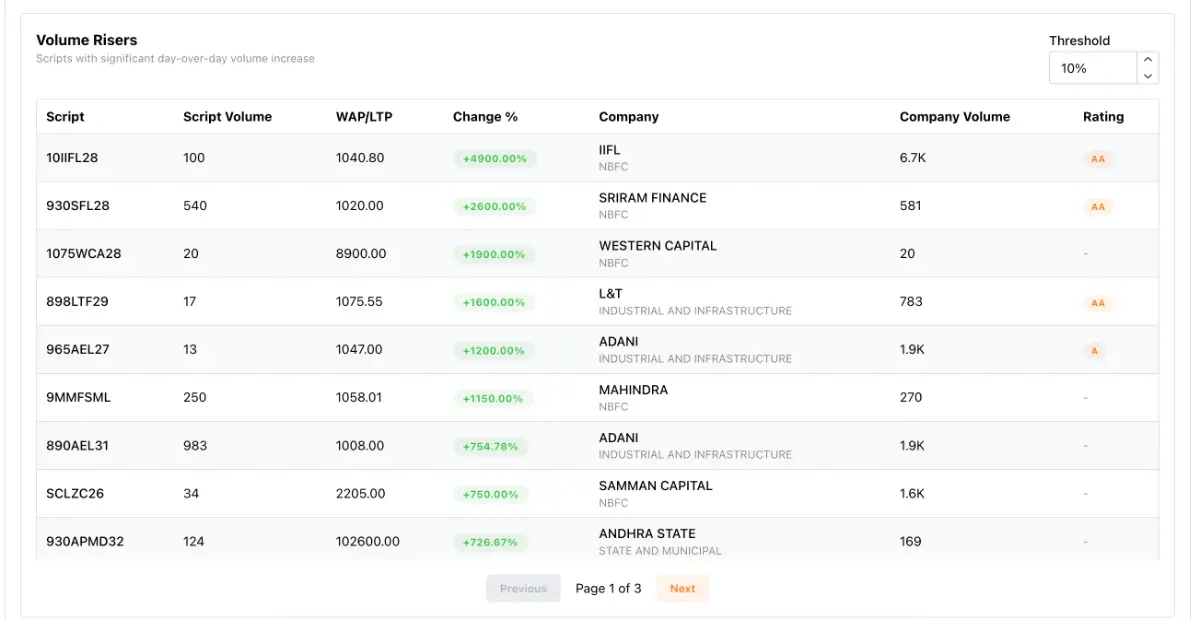Click the +2600.00% change badge
1200x620 pixels.
494,206
